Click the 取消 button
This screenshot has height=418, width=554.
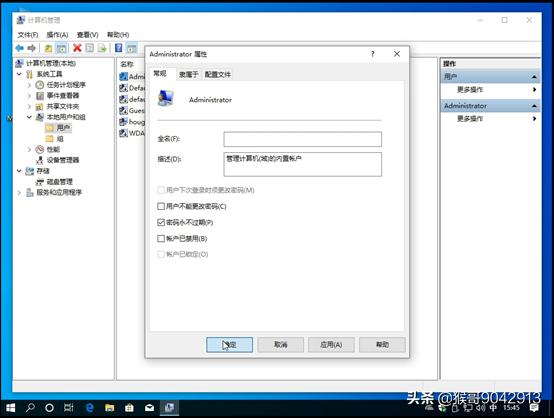281,345
